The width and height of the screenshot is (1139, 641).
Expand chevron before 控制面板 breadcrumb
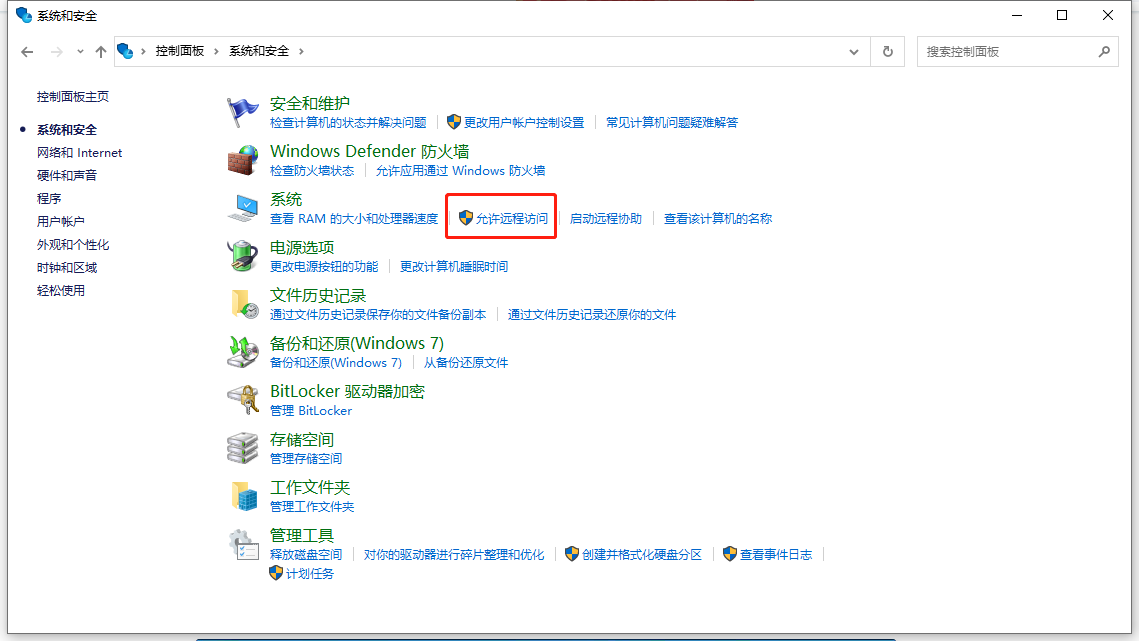143,51
